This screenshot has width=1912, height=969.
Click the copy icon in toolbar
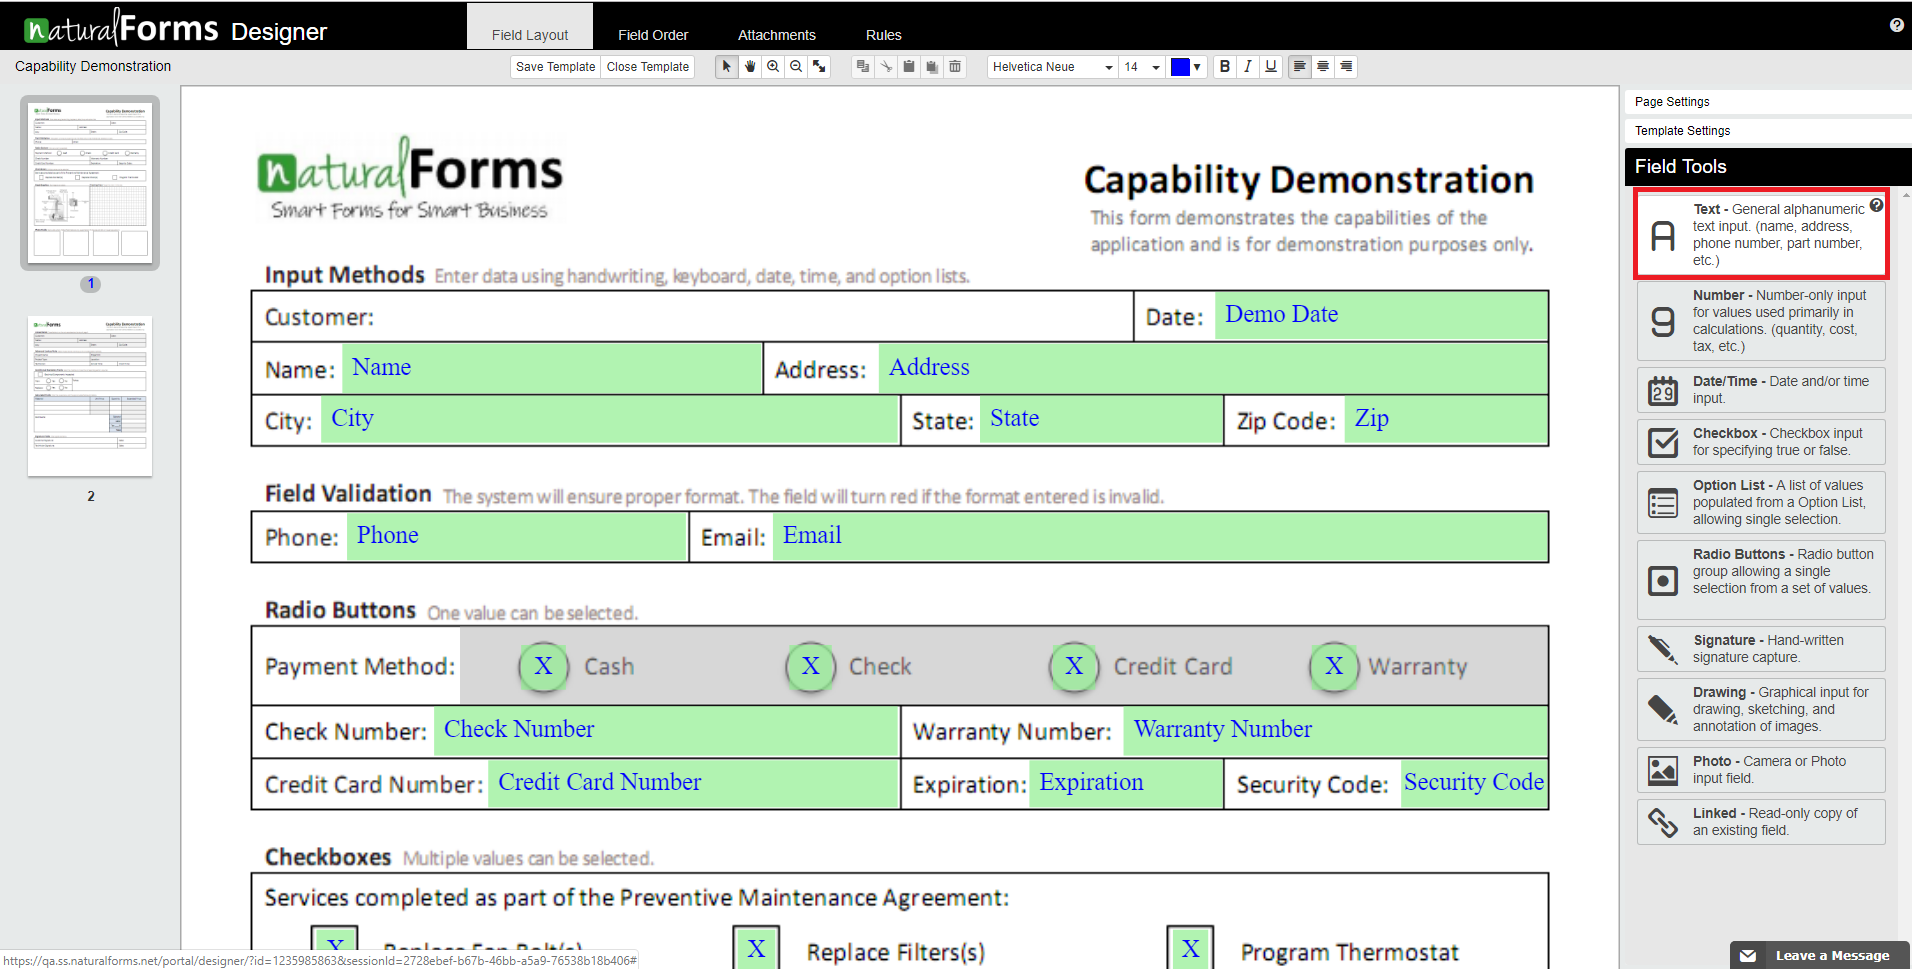click(863, 67)
